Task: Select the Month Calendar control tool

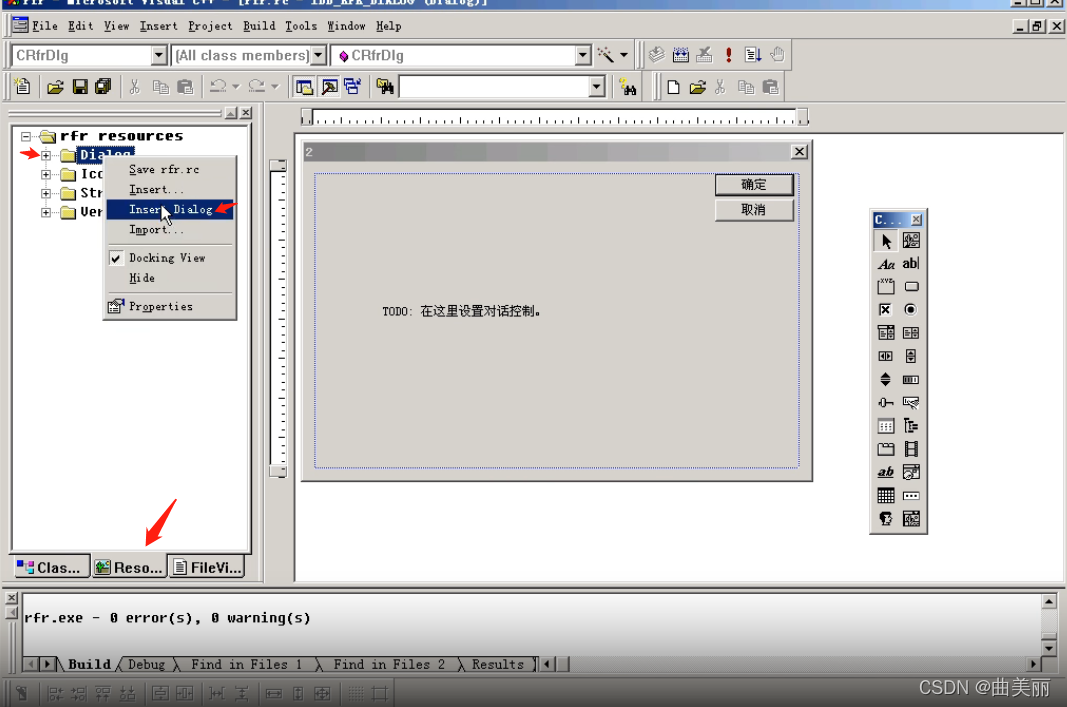Action: [x=885, y=495]
